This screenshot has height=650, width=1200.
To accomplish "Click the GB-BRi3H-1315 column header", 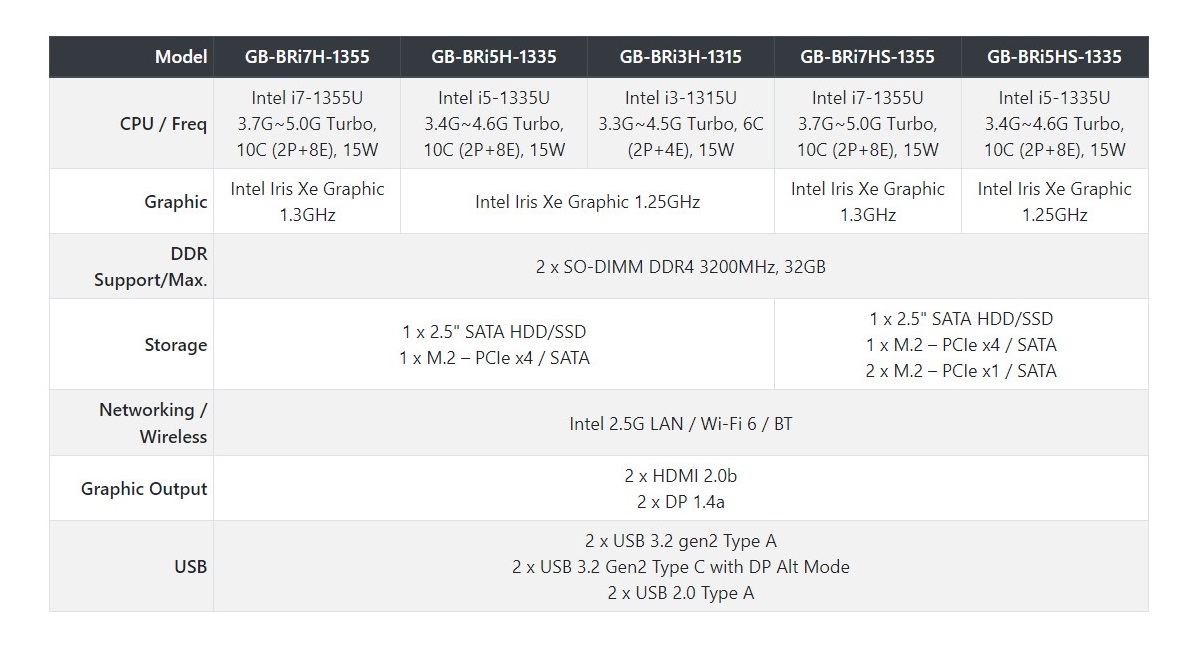I will [x=680, y=57].
